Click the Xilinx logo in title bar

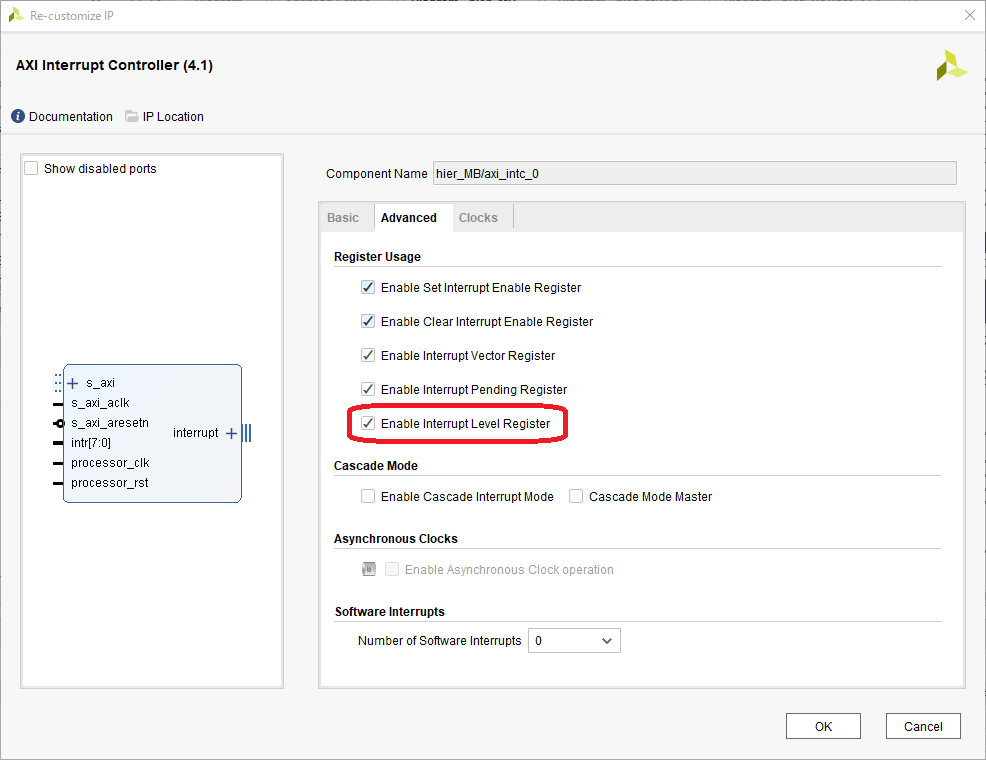[x=16, y=15]
